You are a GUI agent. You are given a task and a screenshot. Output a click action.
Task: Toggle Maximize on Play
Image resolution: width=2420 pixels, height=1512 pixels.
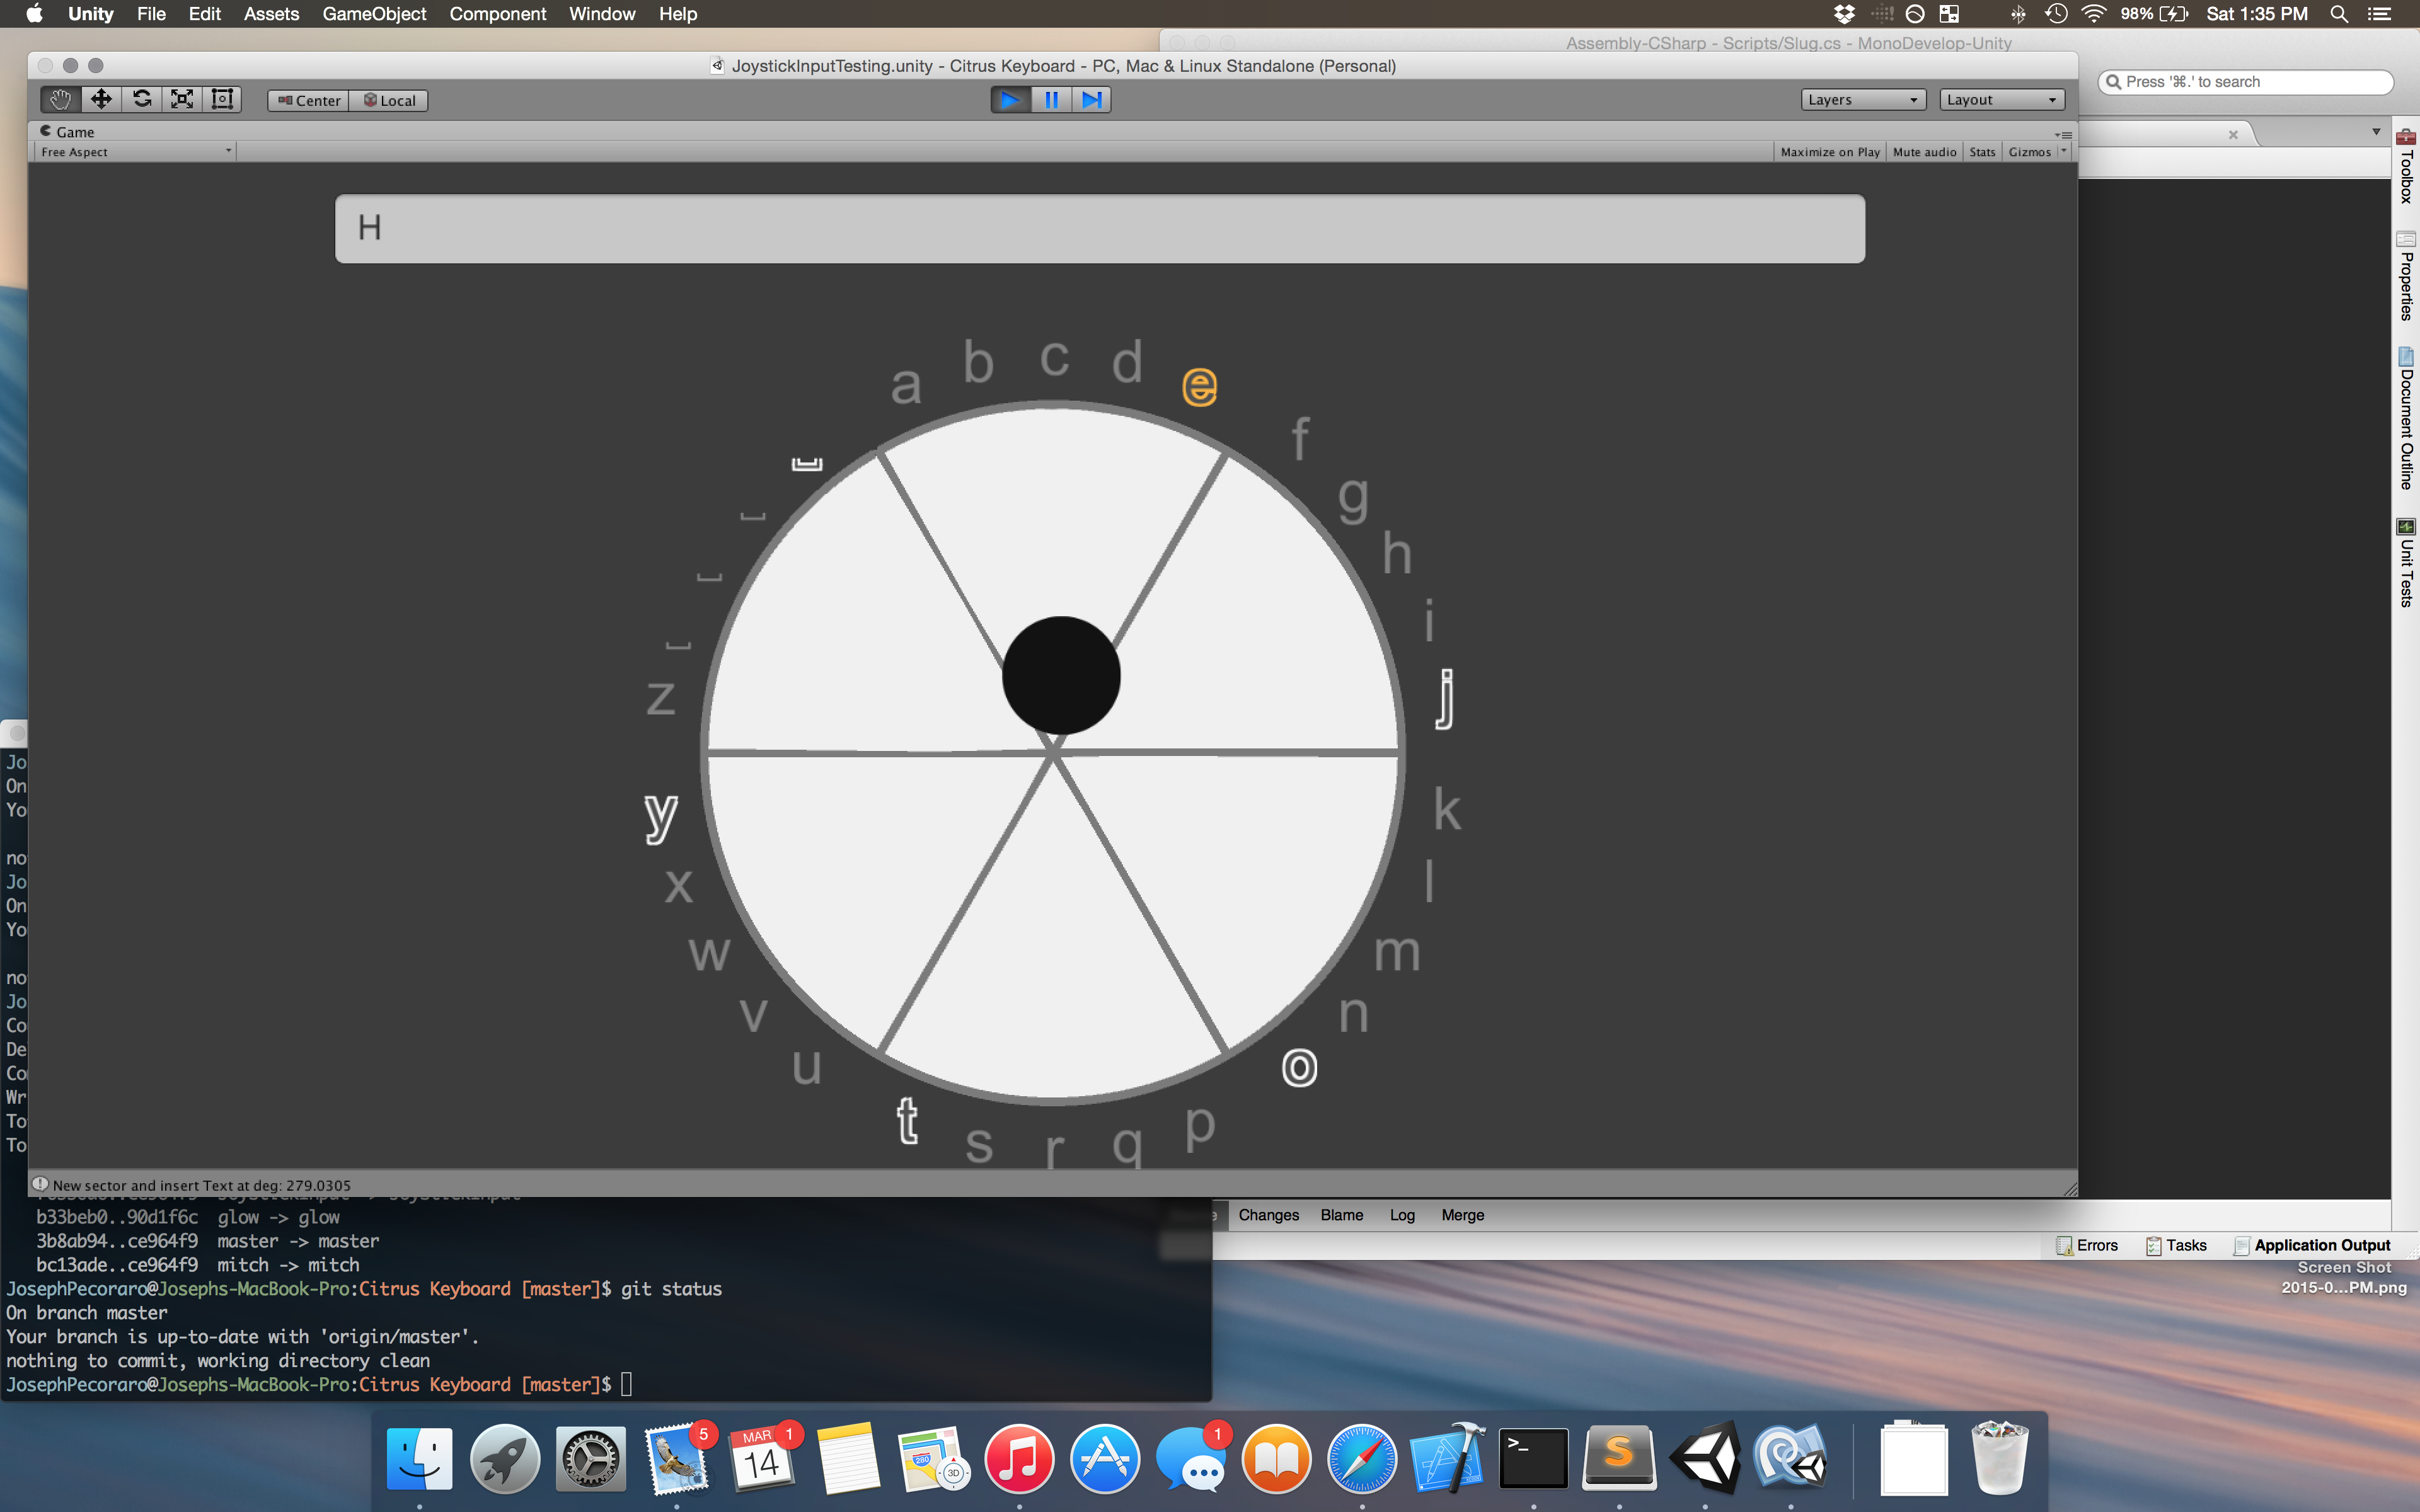1829,152
